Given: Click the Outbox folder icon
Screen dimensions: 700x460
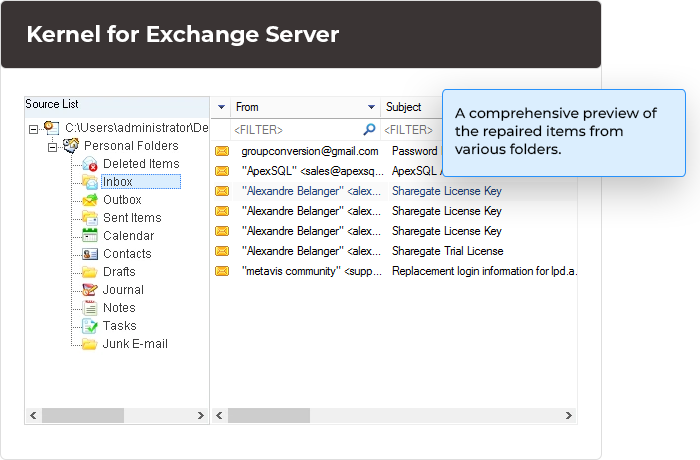Looking at the screenshot, I should pos(90,200).
